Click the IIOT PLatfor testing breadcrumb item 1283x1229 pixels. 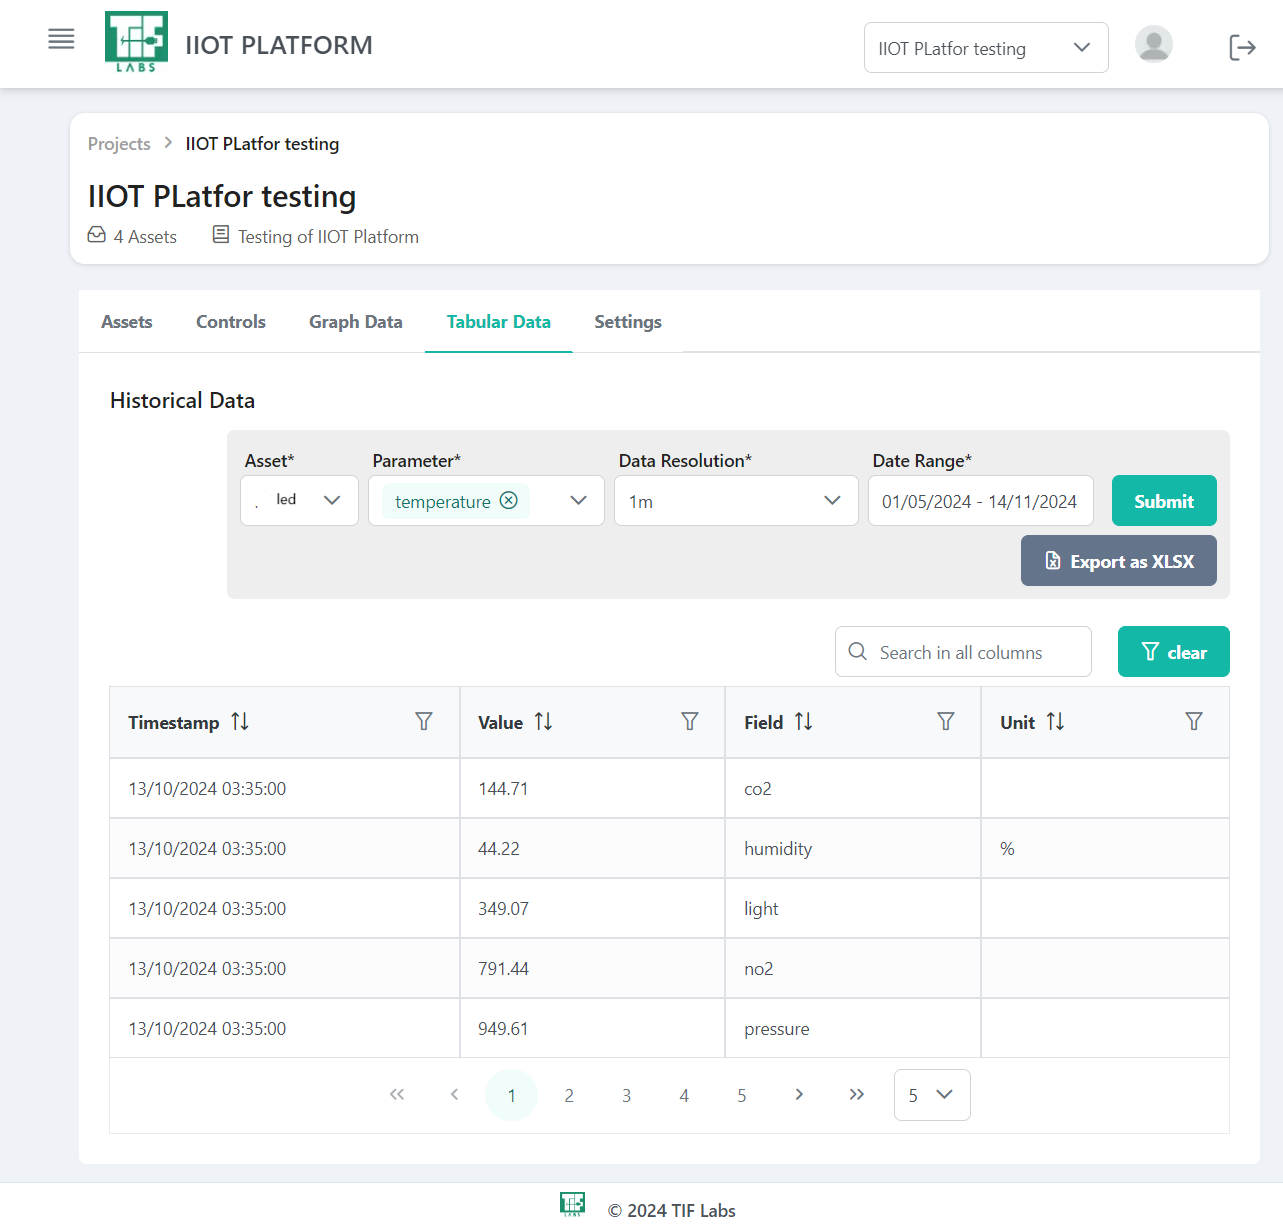click(262, 143)
